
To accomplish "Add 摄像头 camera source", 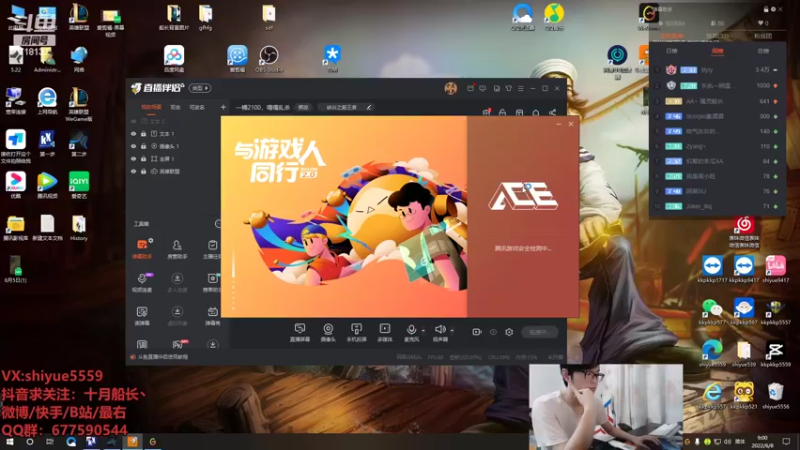I will (x=328, y=332).
